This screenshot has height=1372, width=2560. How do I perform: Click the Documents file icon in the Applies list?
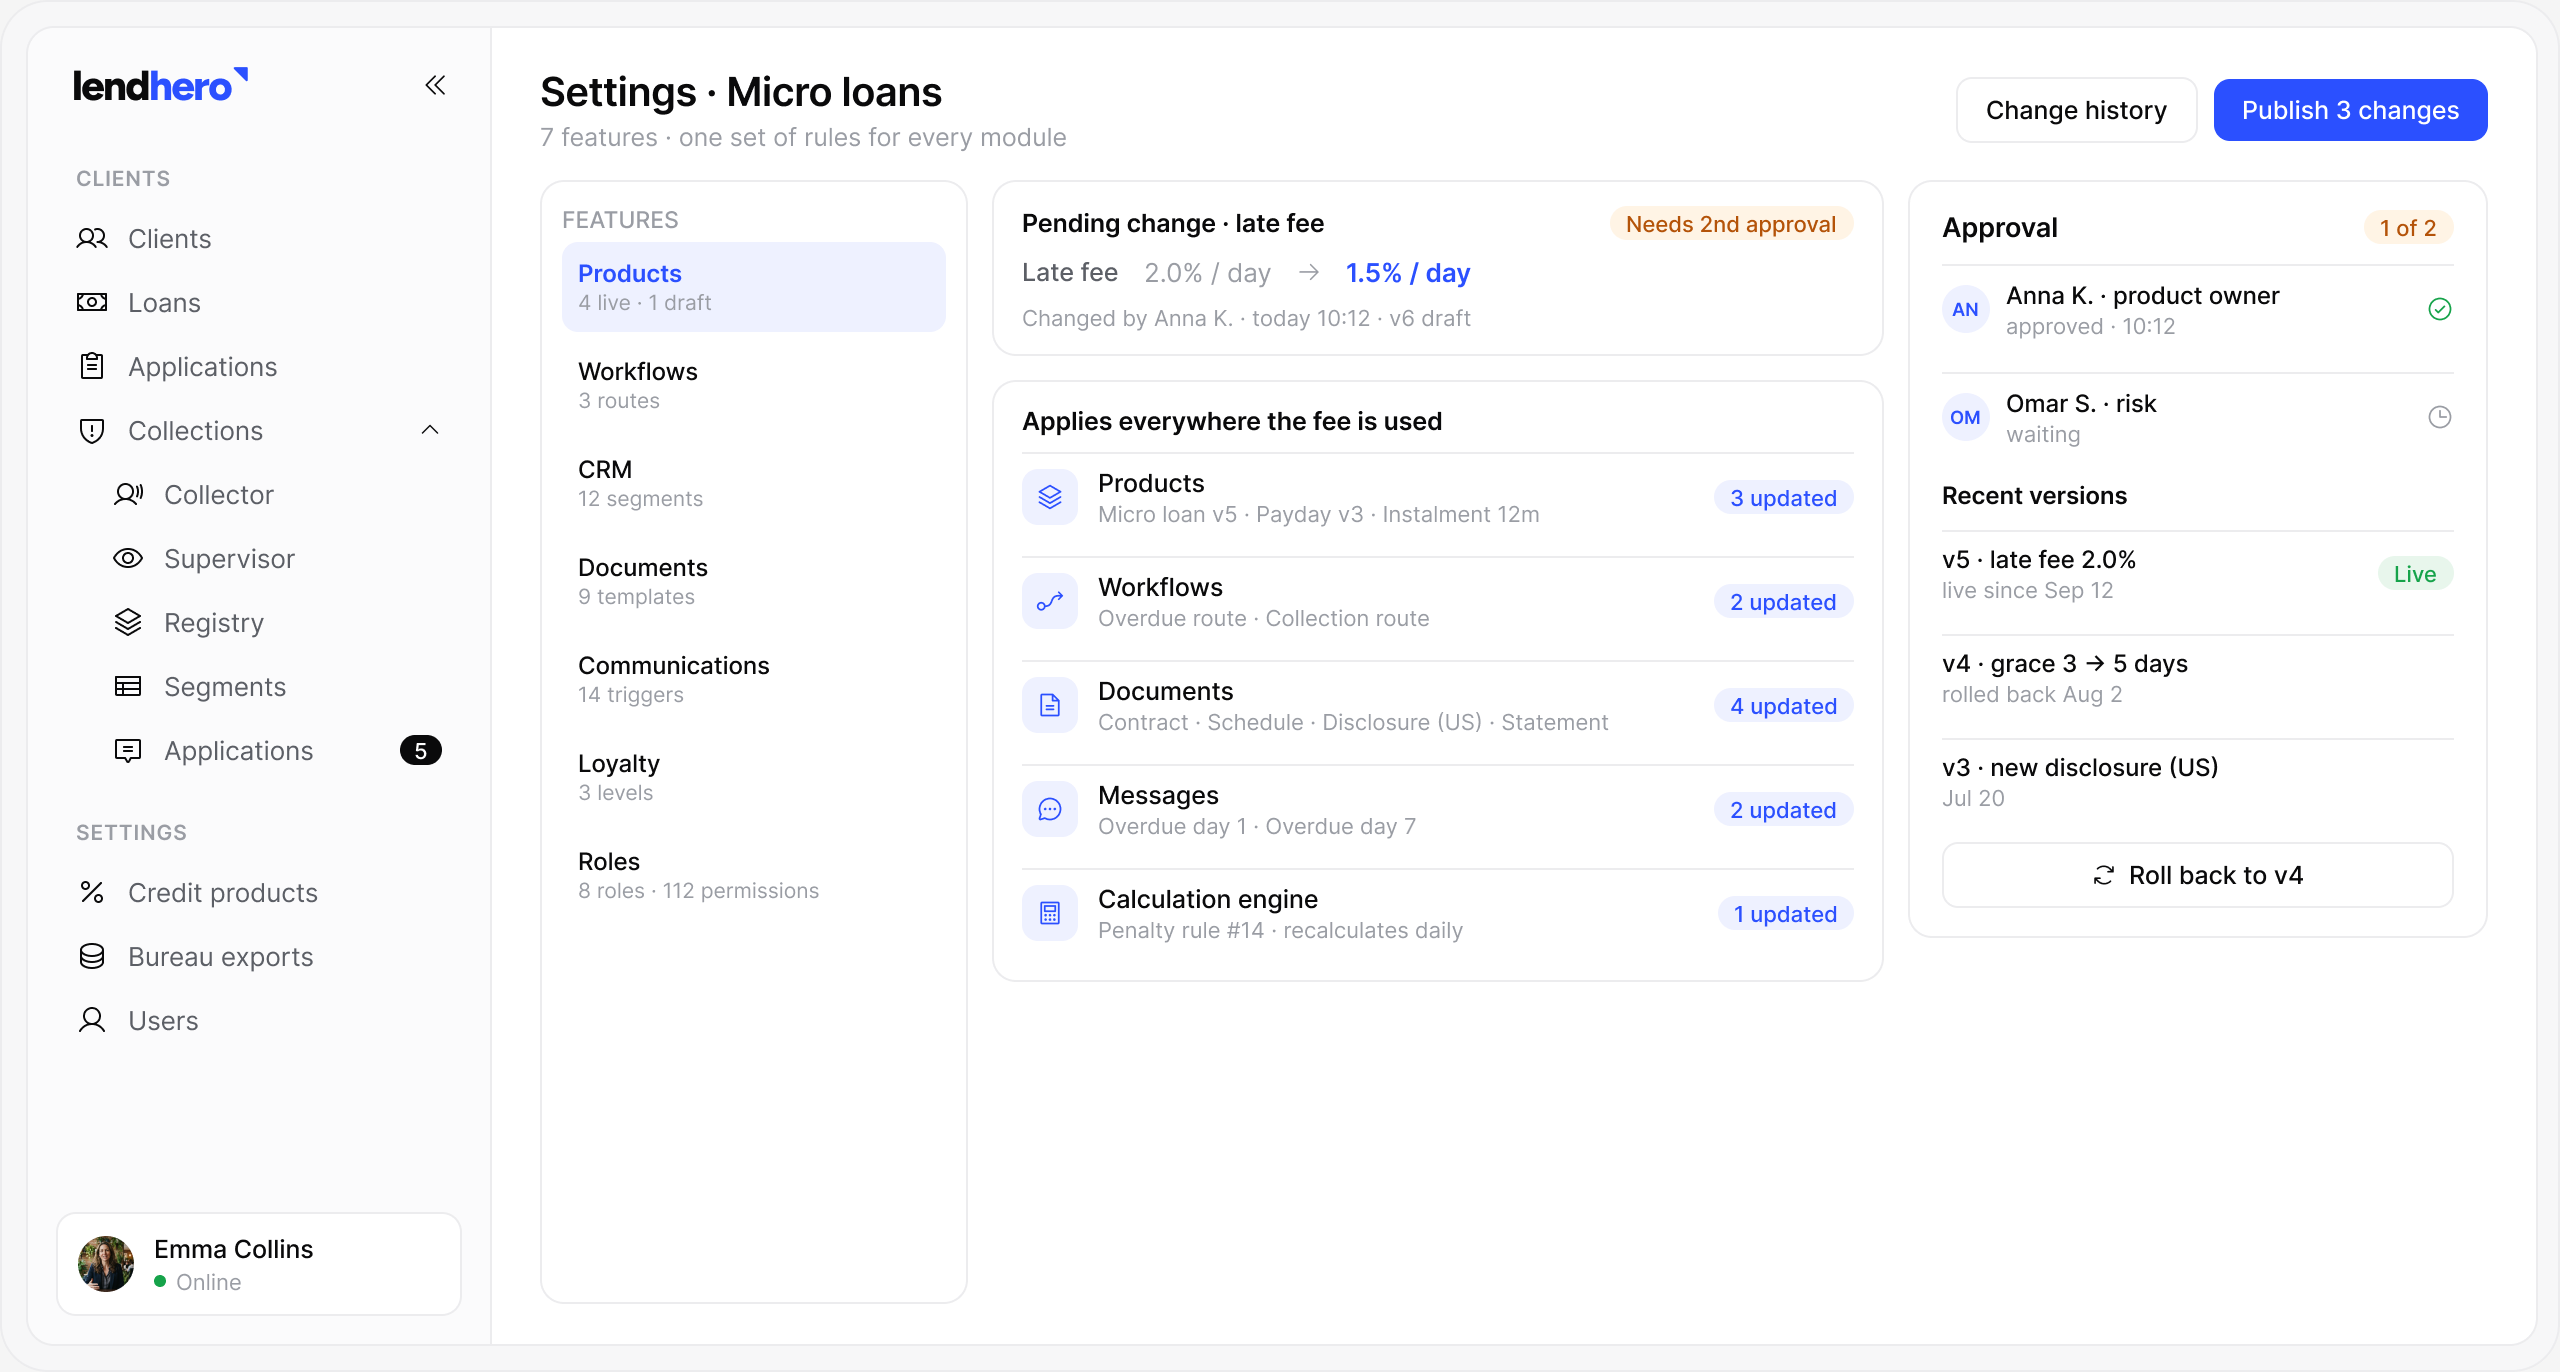[1050, 705]
